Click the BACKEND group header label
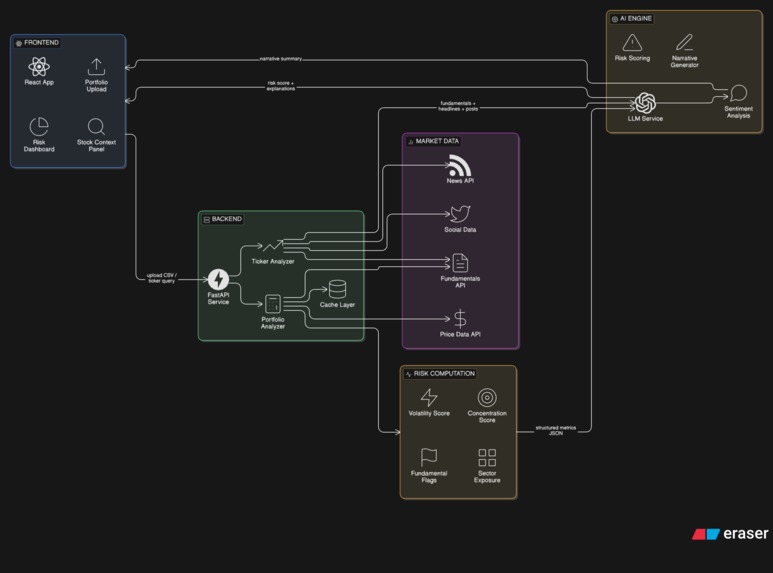The image size is (773, 573). point(222,219)
